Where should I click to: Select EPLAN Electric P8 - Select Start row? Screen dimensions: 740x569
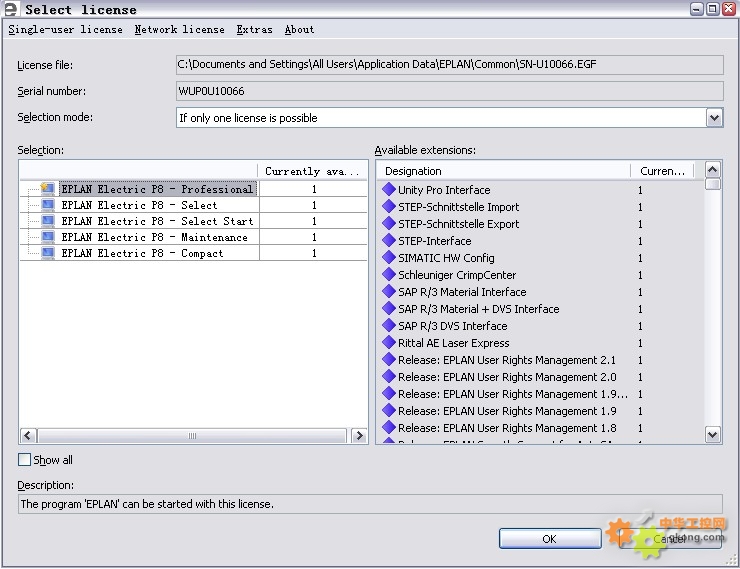(x=193, y=221)
